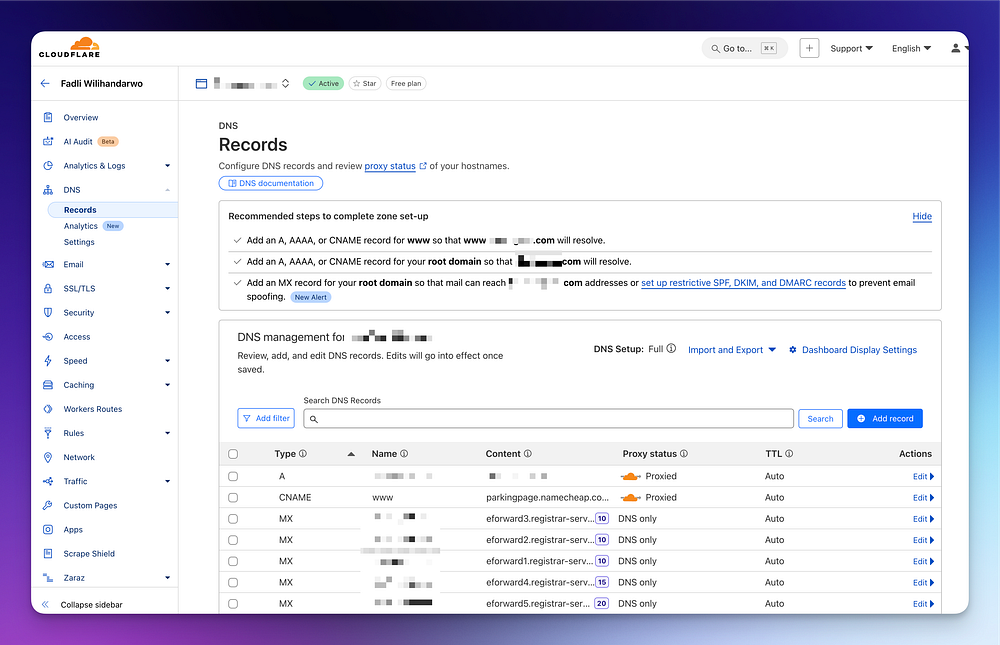The image size is (1000, 645).
Task: Open the DNS documentation button
Action: [271, 183]
